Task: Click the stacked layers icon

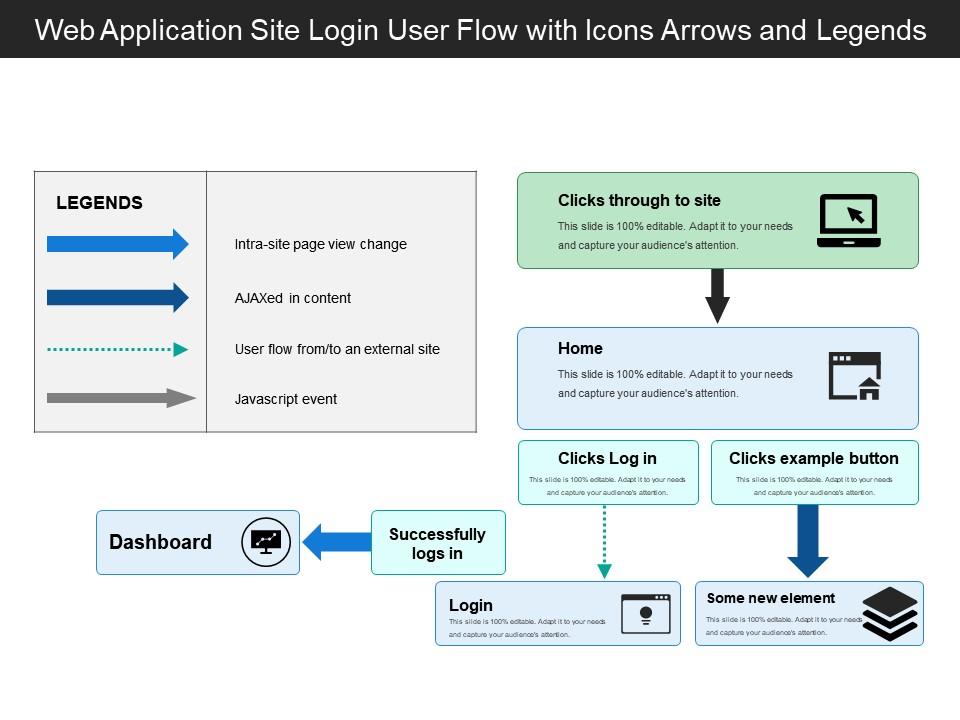Action: coord(890,613)
